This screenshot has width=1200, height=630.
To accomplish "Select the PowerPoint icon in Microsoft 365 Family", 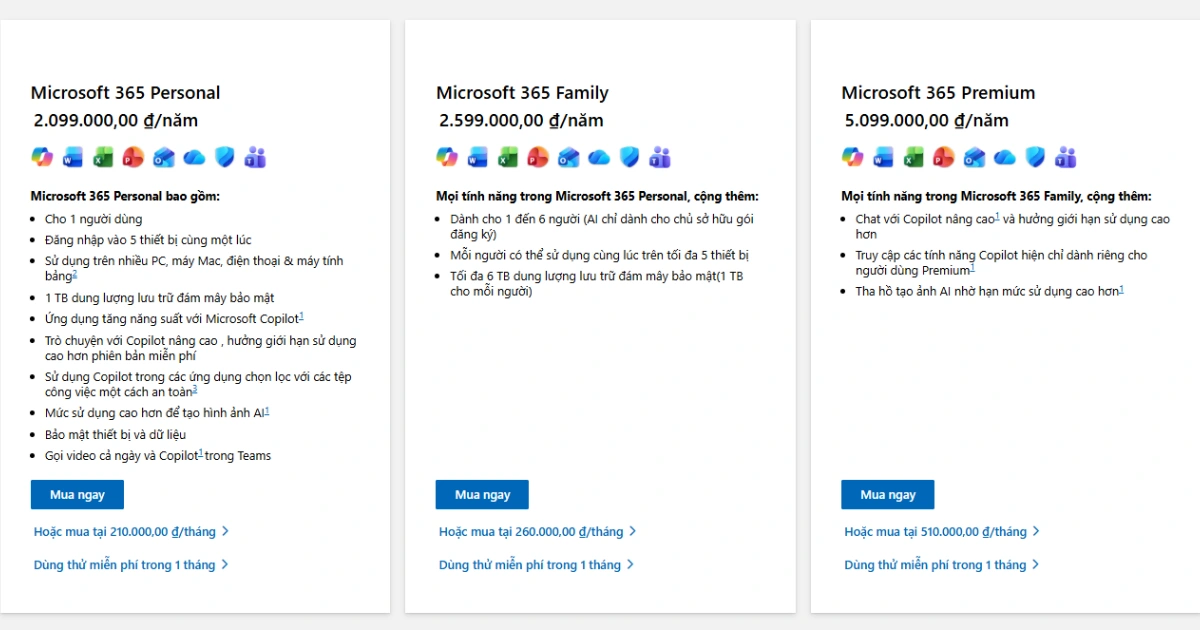I will (x=539, y=157).
